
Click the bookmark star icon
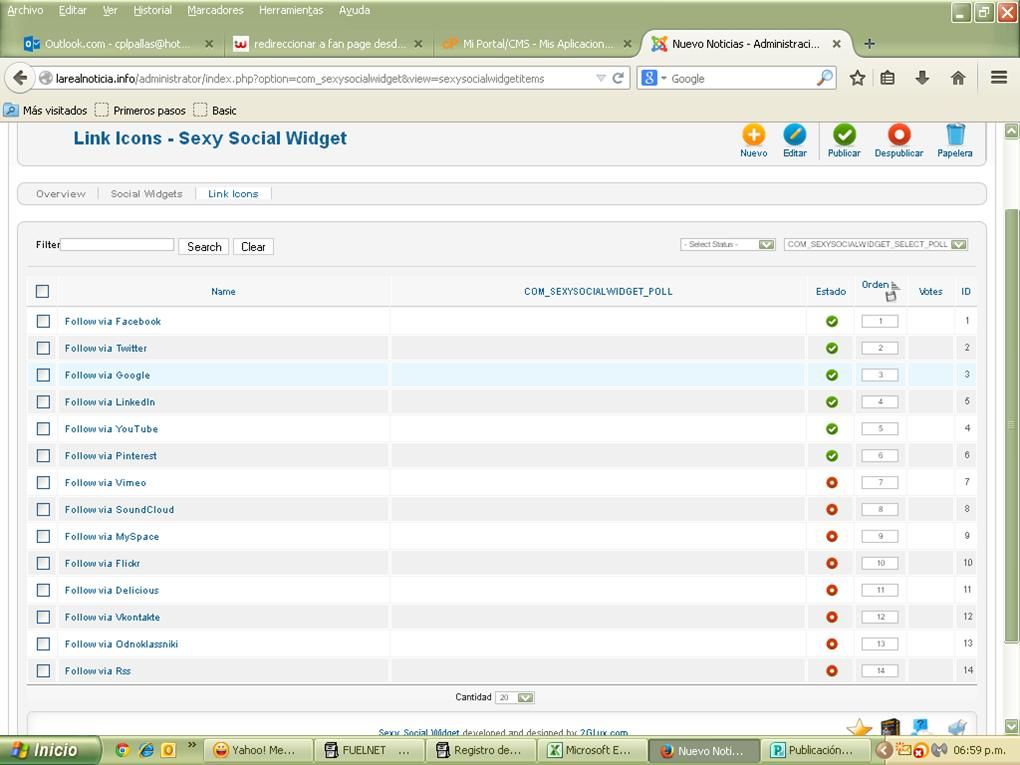point(857,78)
